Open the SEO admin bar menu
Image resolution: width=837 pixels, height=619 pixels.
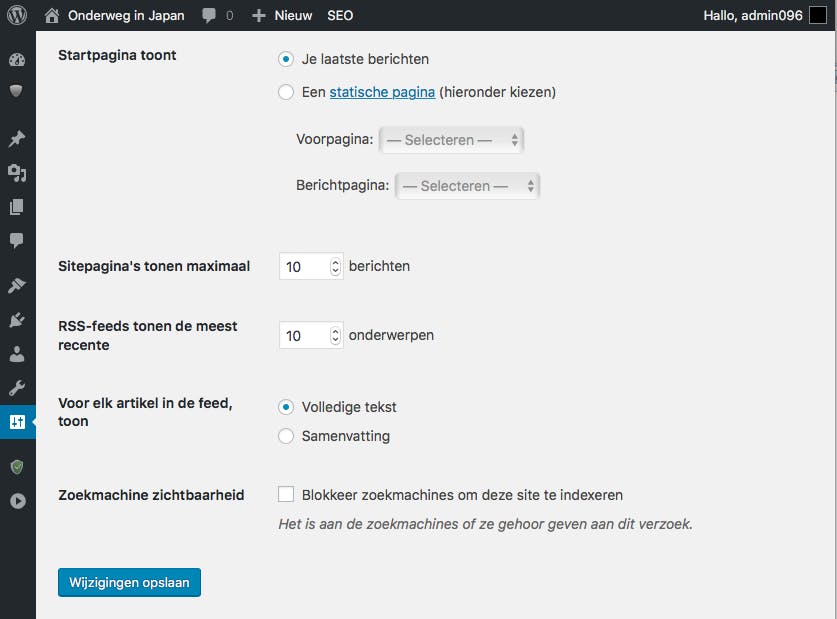[340, 15]
